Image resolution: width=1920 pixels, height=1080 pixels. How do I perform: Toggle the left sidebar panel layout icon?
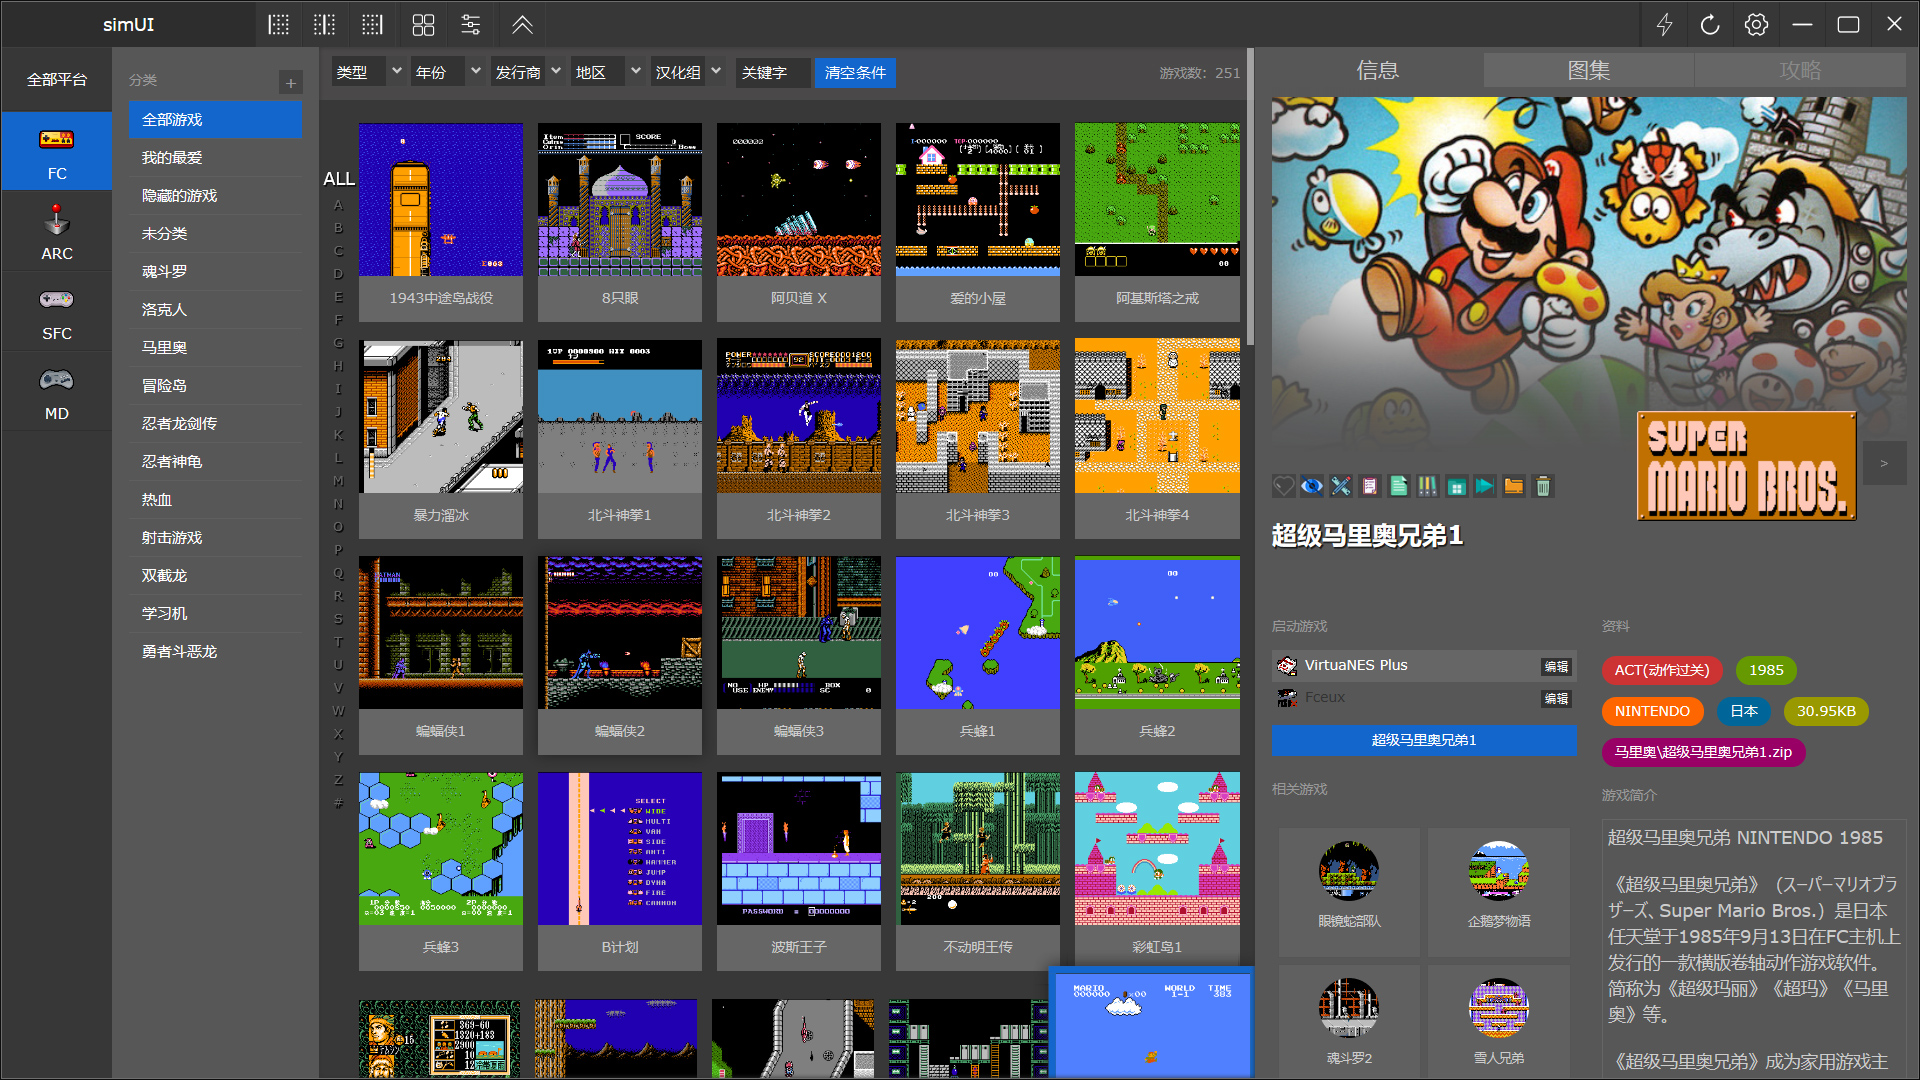coord(278,25)
